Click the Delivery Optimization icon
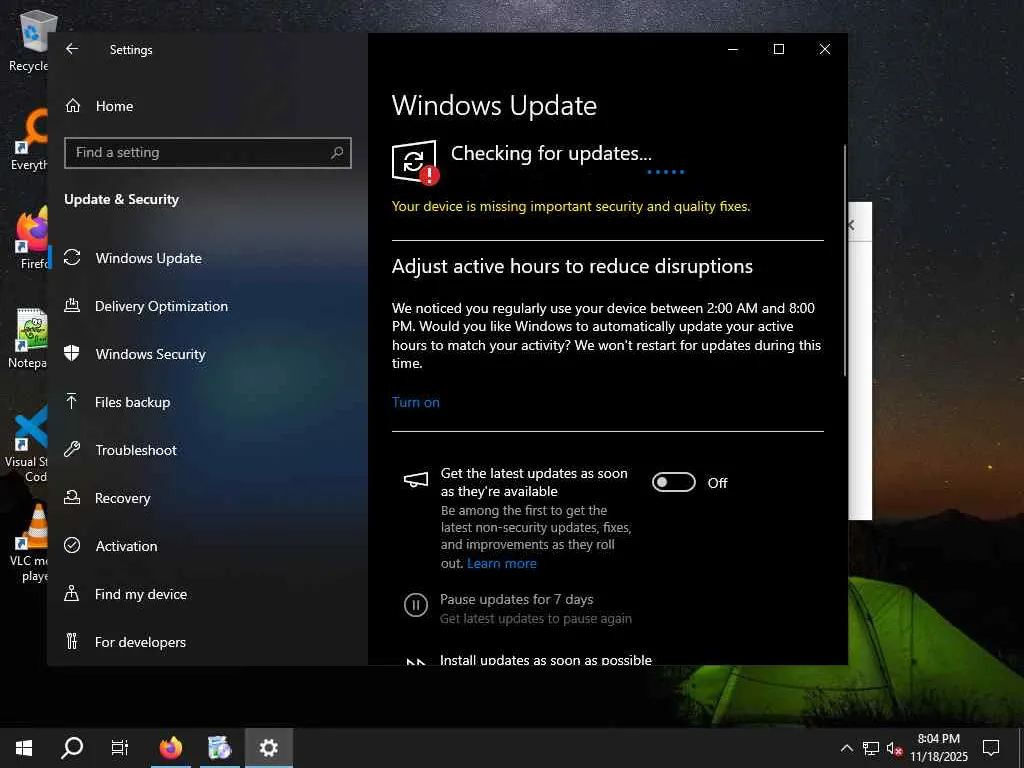The image size is (1024, 768). coord(72,305)
